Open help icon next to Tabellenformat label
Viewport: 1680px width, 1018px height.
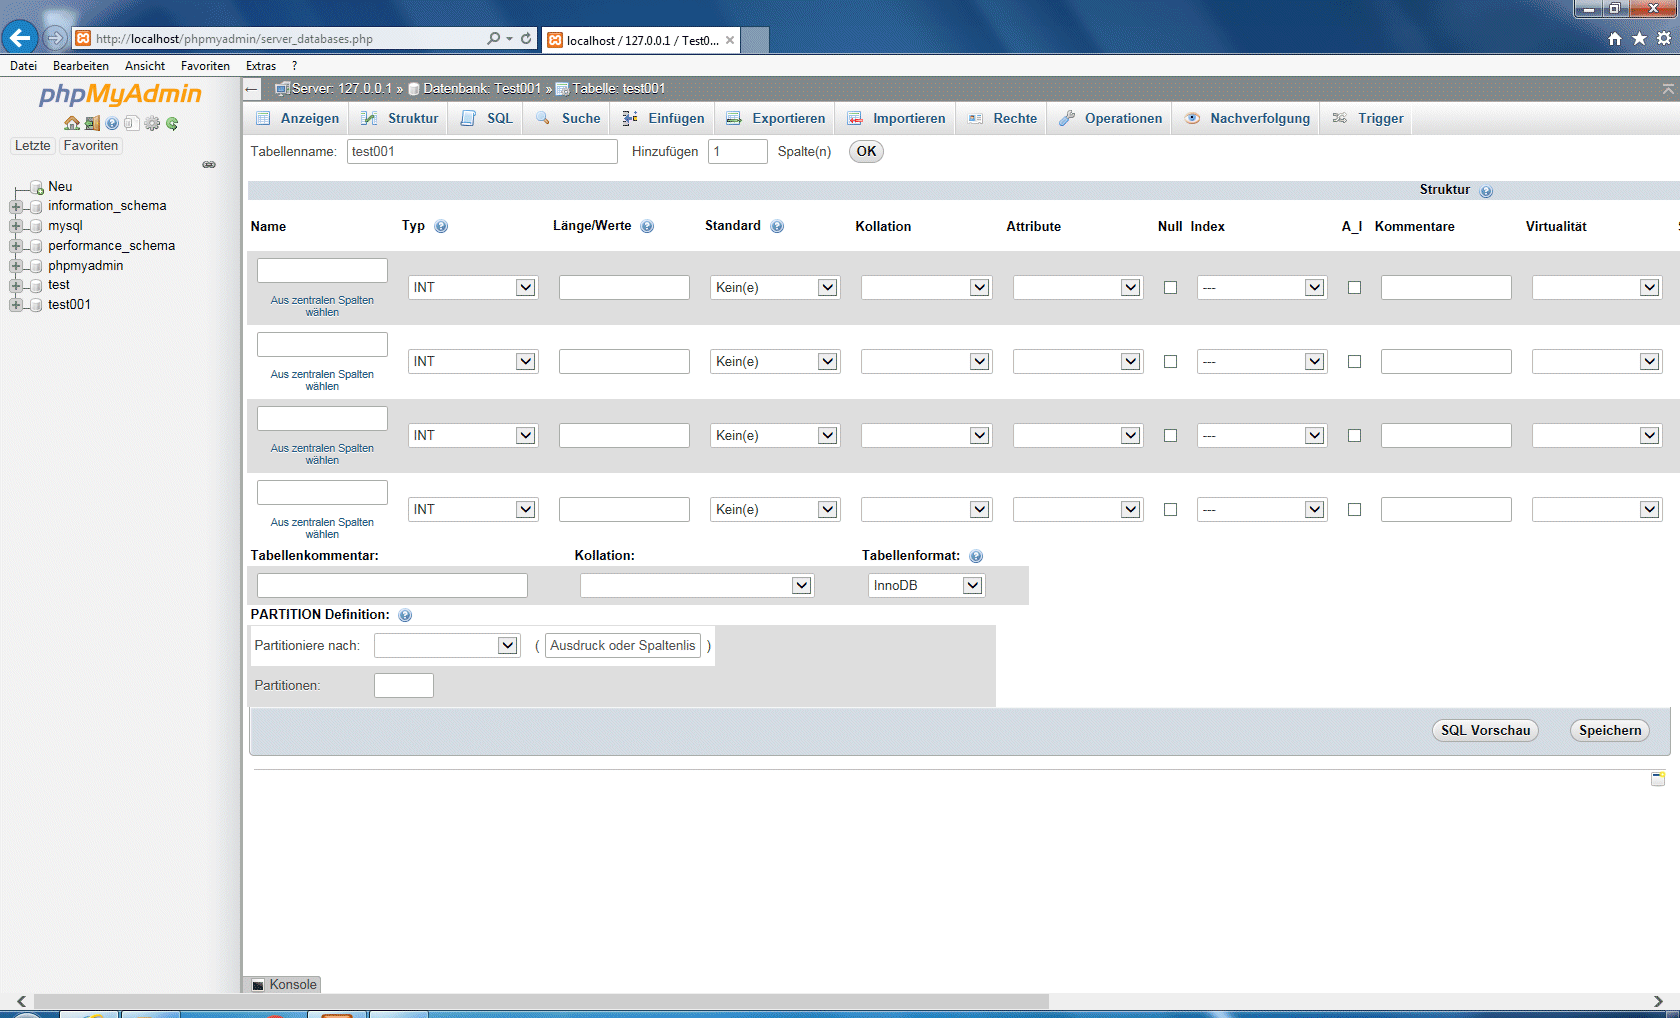[976, 556]
